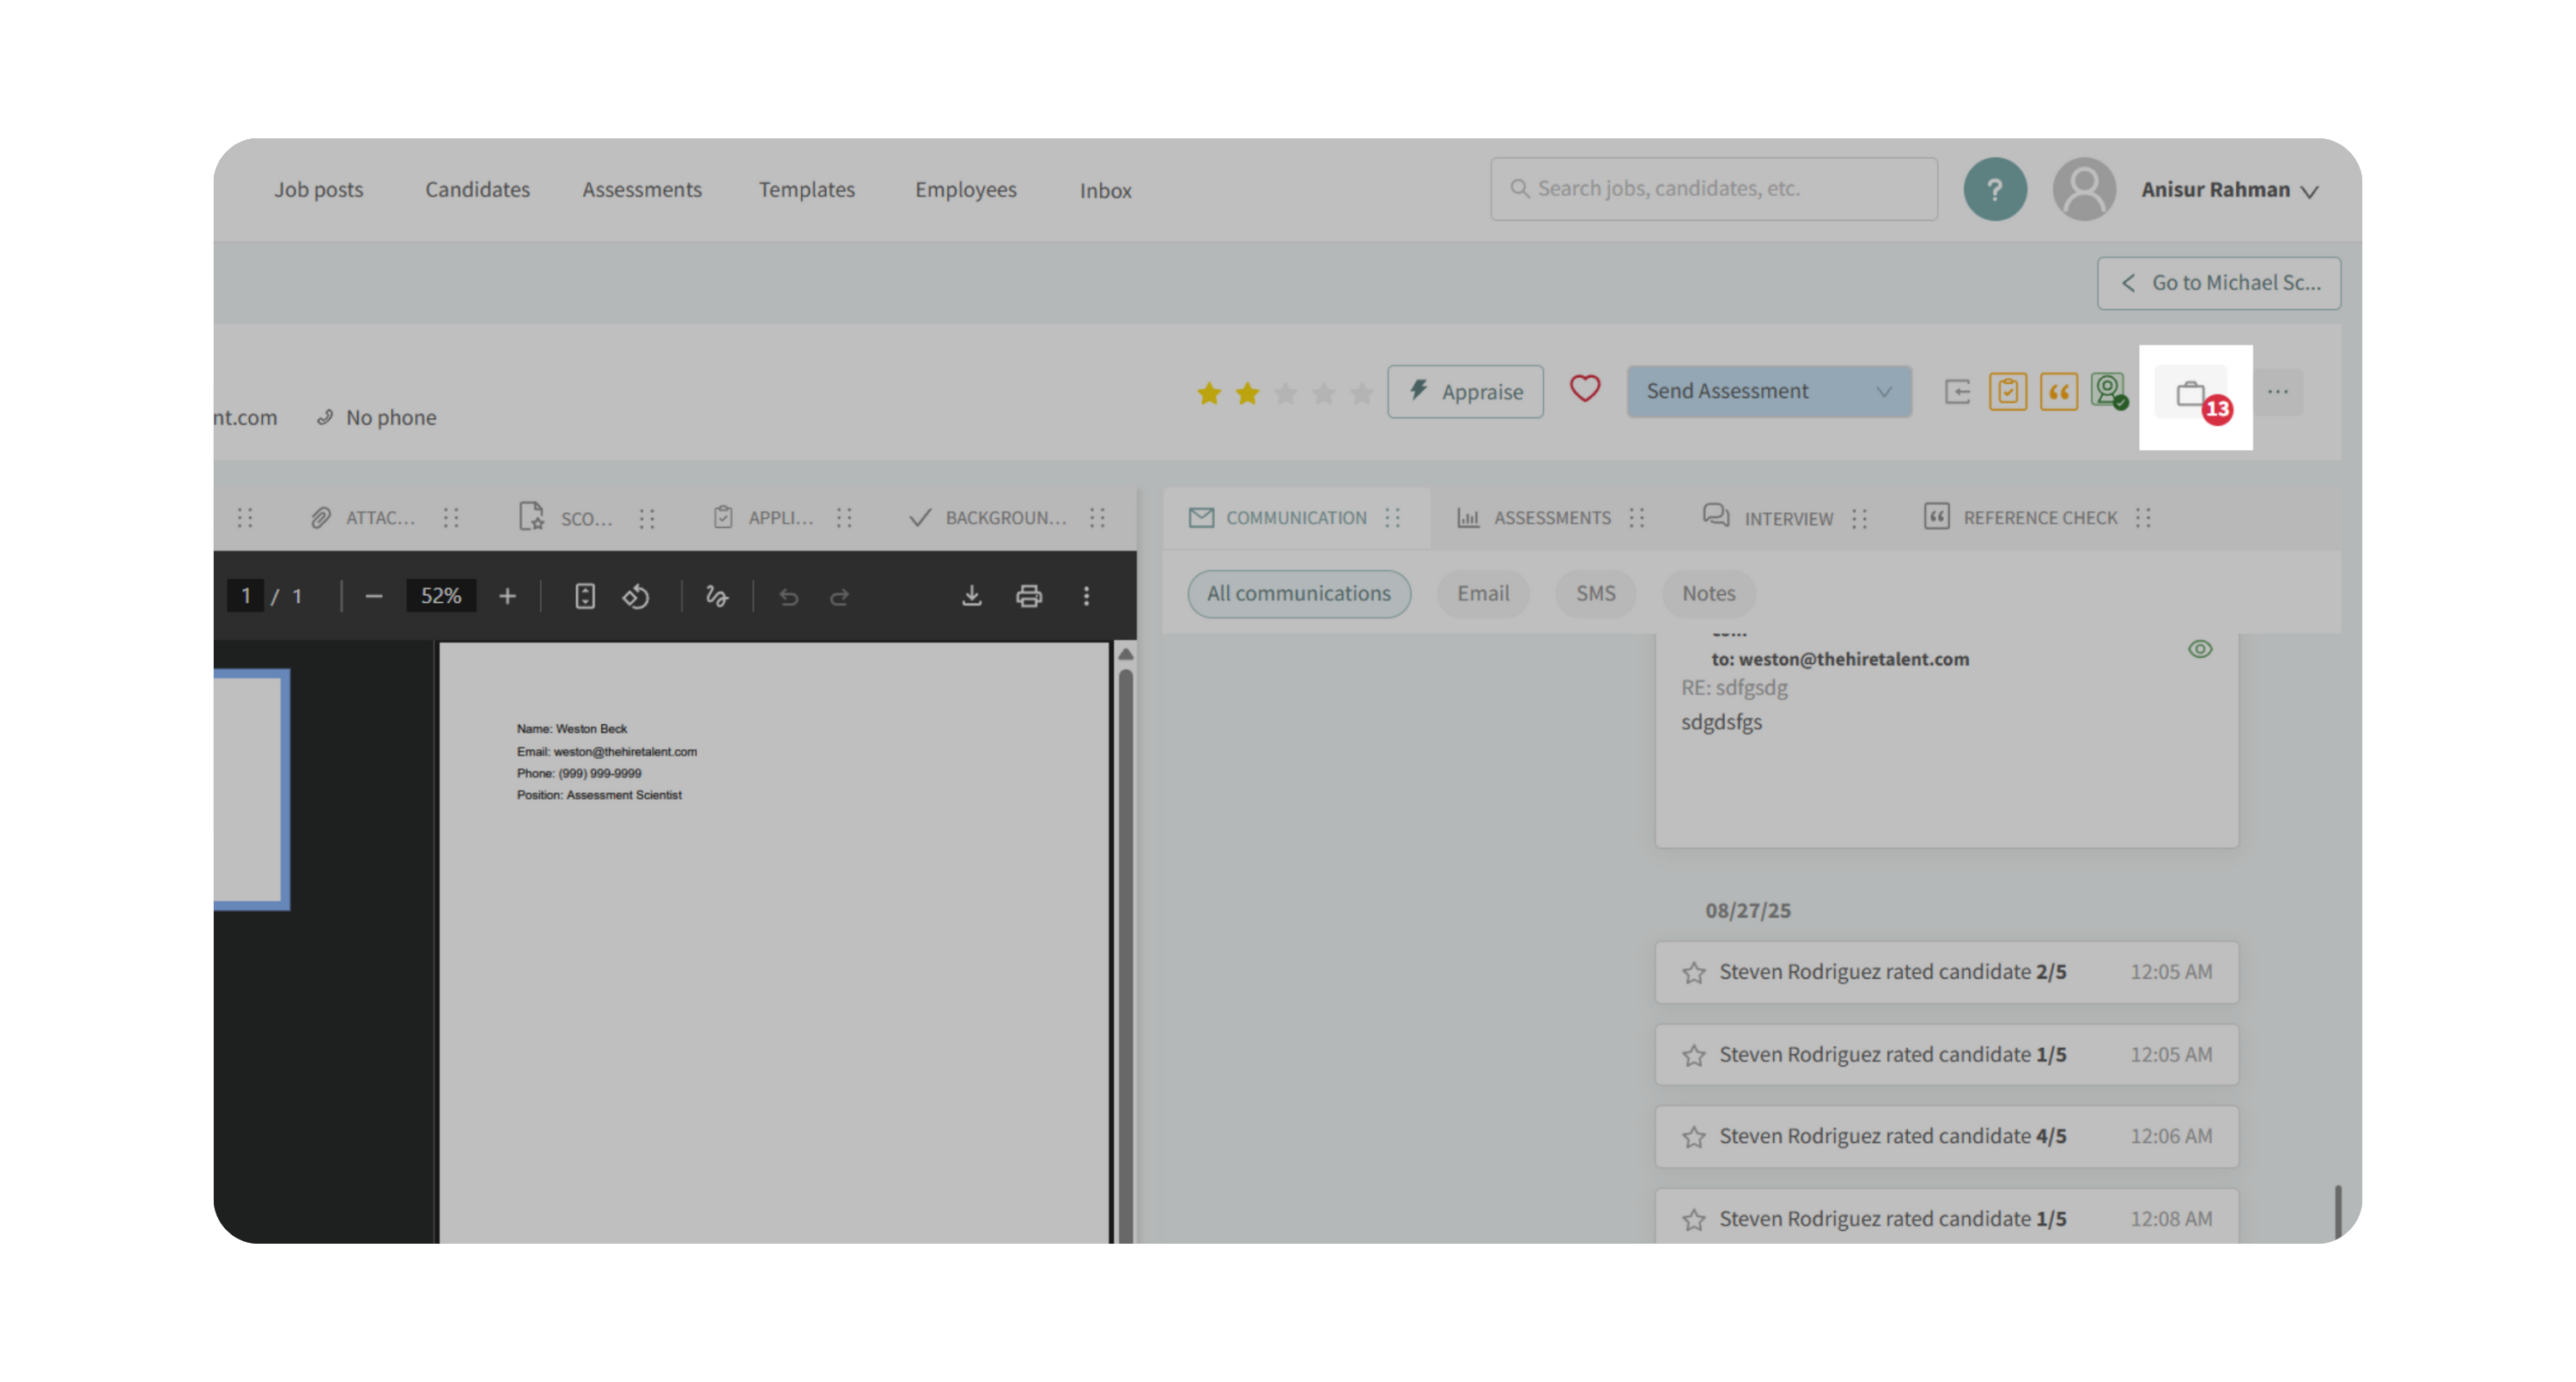Set candidate rating to four stars
The image size is (2576, 1382).
click(x=1323, y=393)
